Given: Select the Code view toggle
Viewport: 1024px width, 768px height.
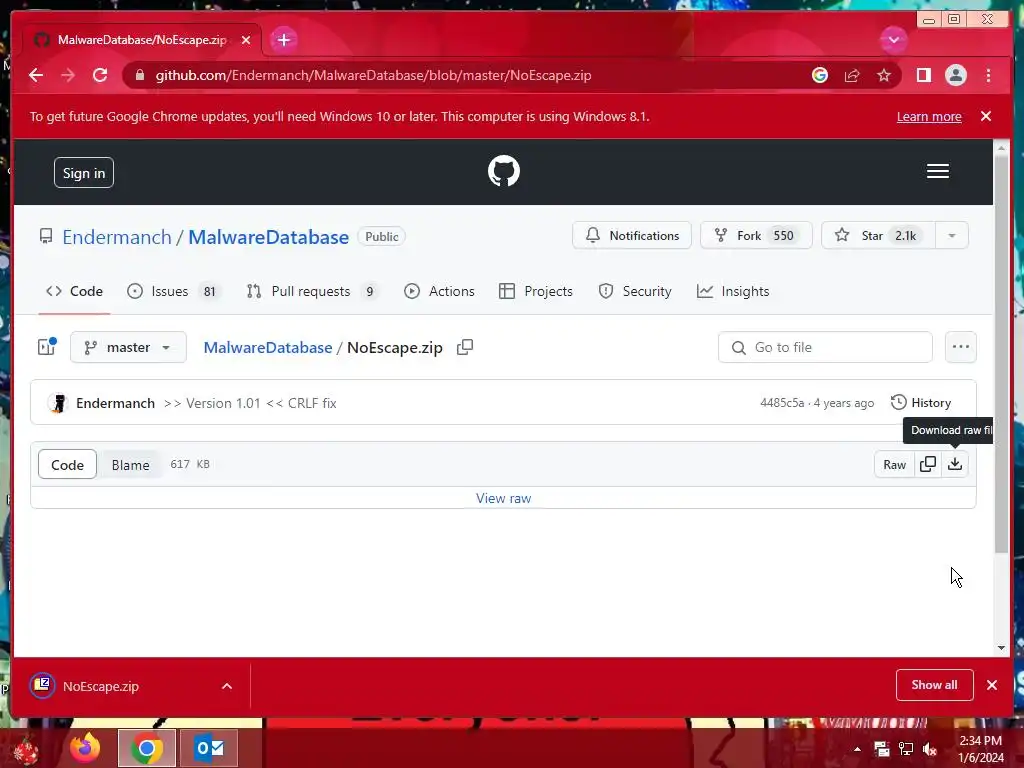Looking at the screenshot, I should point(67,464).
